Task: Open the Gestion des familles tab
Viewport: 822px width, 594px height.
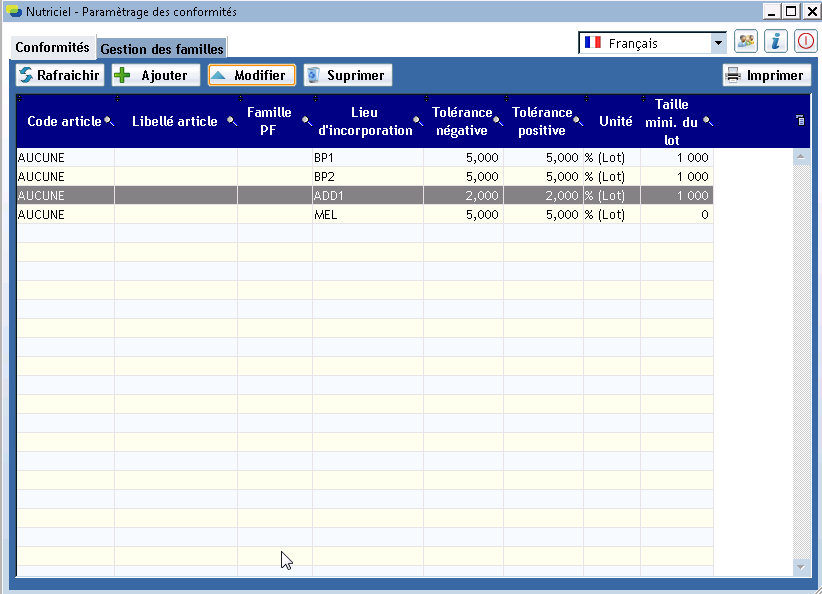Action: click(162, 49)
